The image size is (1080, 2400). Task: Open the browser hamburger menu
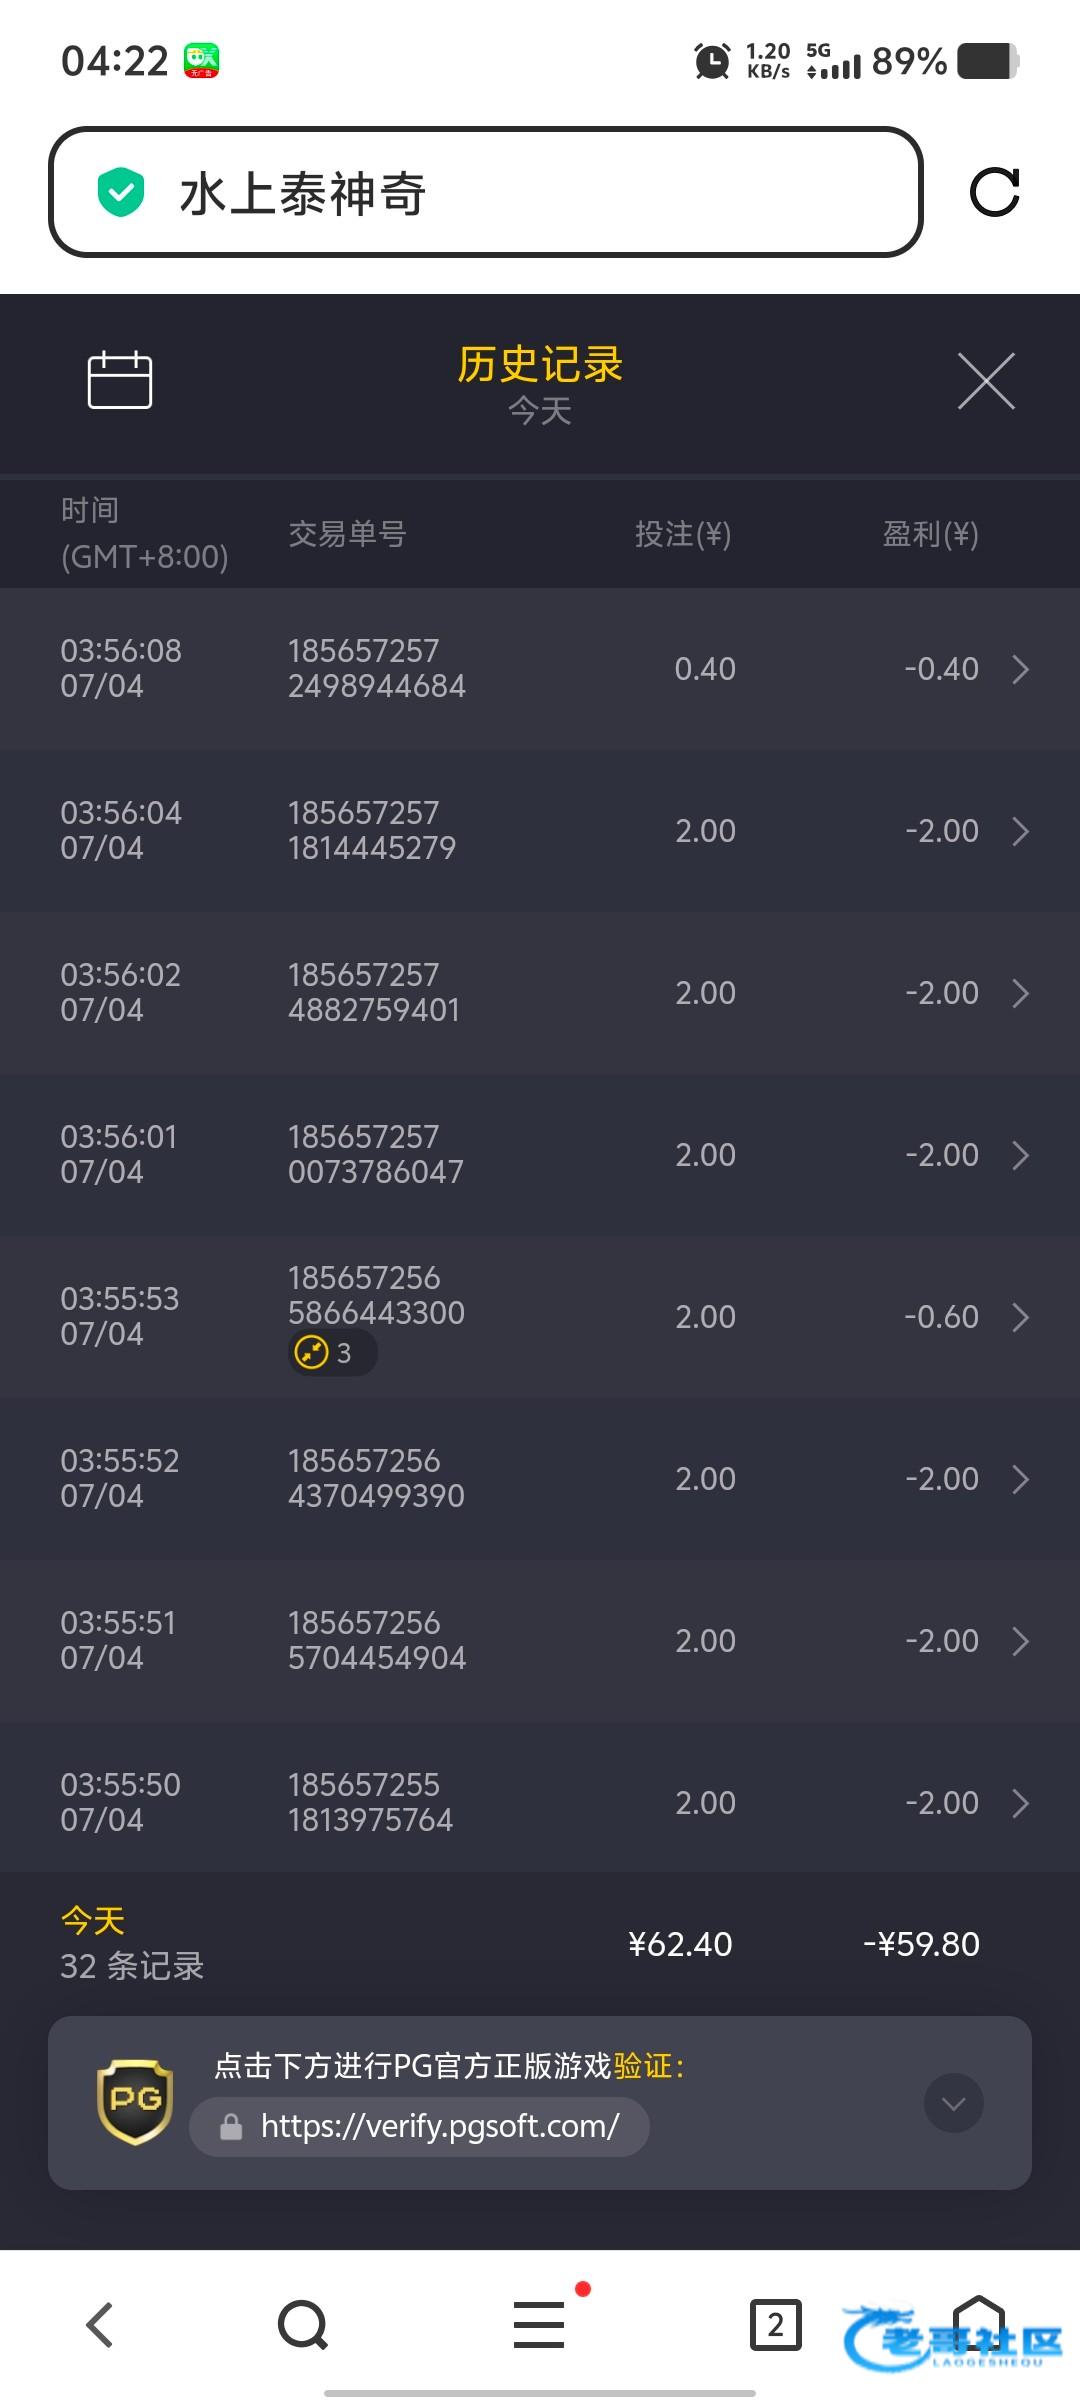(x=539, y=2324)
